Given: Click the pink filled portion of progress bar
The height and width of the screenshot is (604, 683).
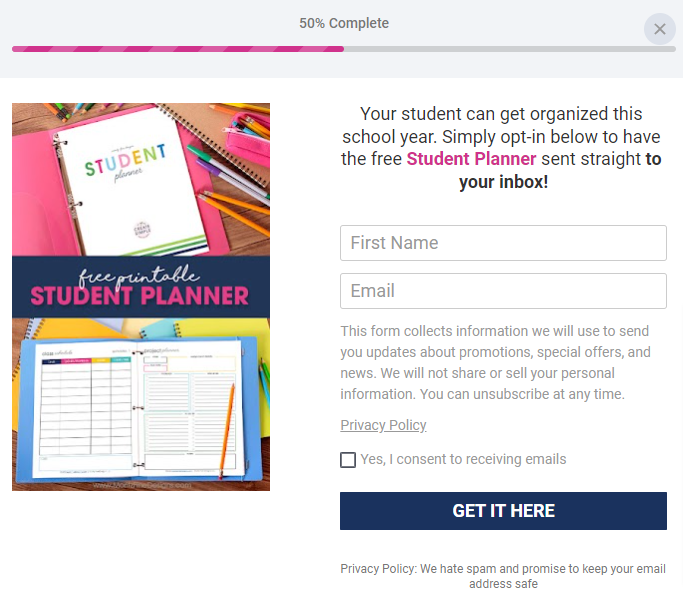Looking at the screenshot, I should point(178,49).
